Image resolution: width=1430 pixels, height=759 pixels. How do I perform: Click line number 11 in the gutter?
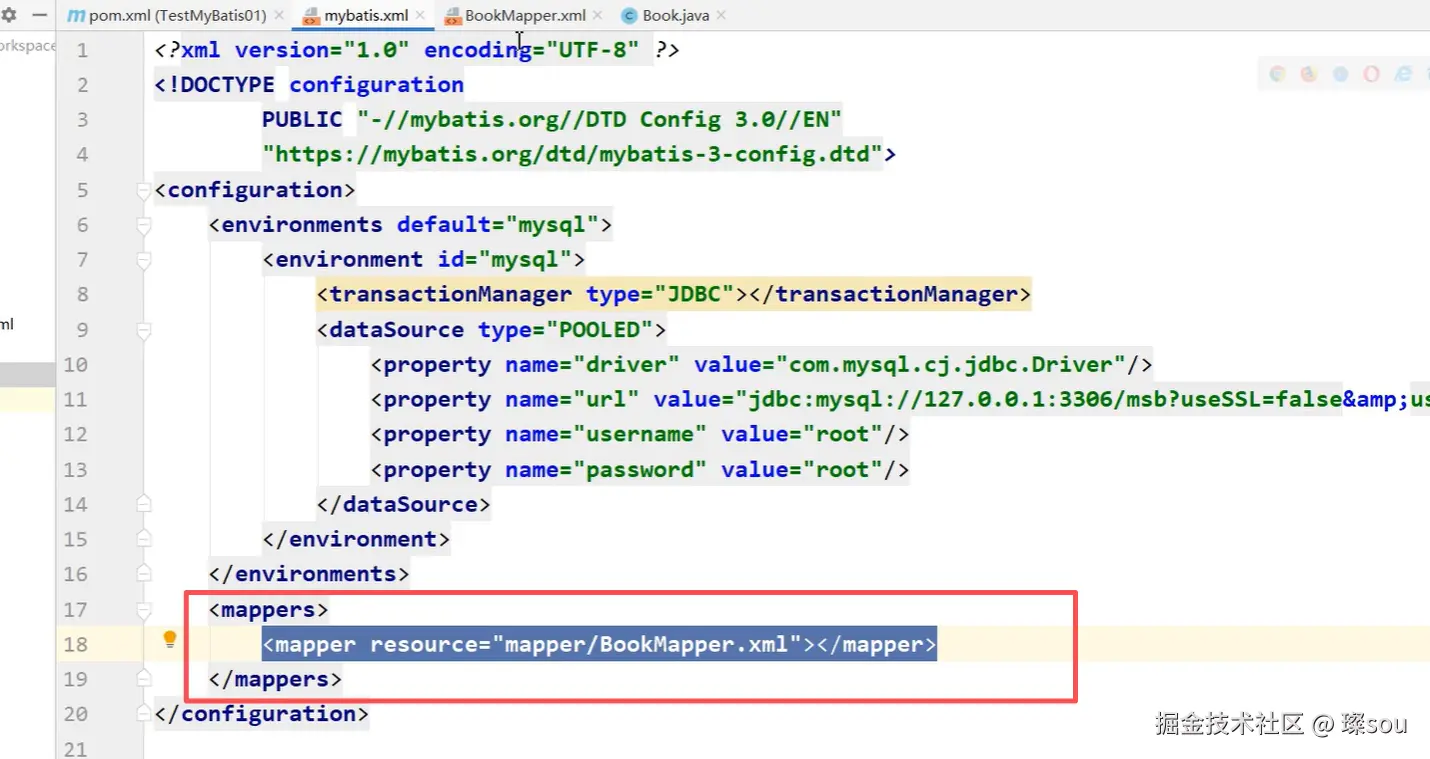tap(76, 399)
